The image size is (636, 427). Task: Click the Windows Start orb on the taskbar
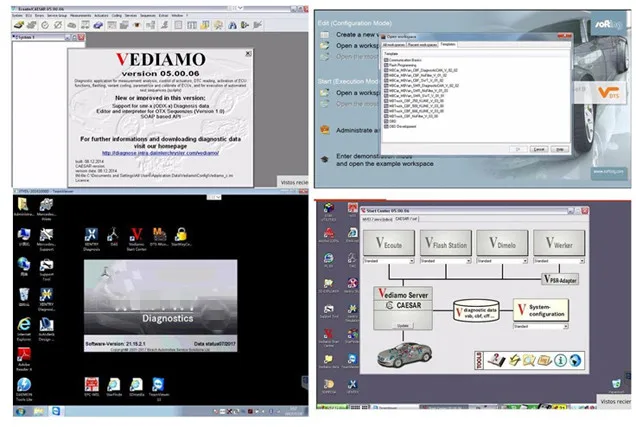tap(20, 411)
